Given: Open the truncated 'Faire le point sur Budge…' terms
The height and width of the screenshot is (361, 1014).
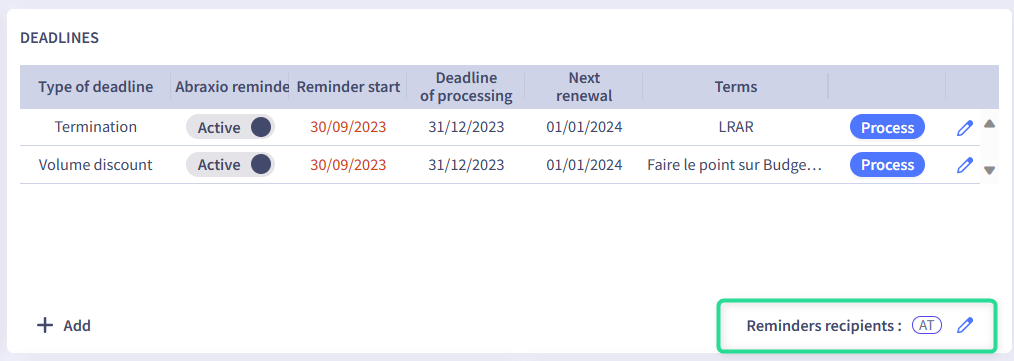Looking at the screenshot, I should (735, 165).
